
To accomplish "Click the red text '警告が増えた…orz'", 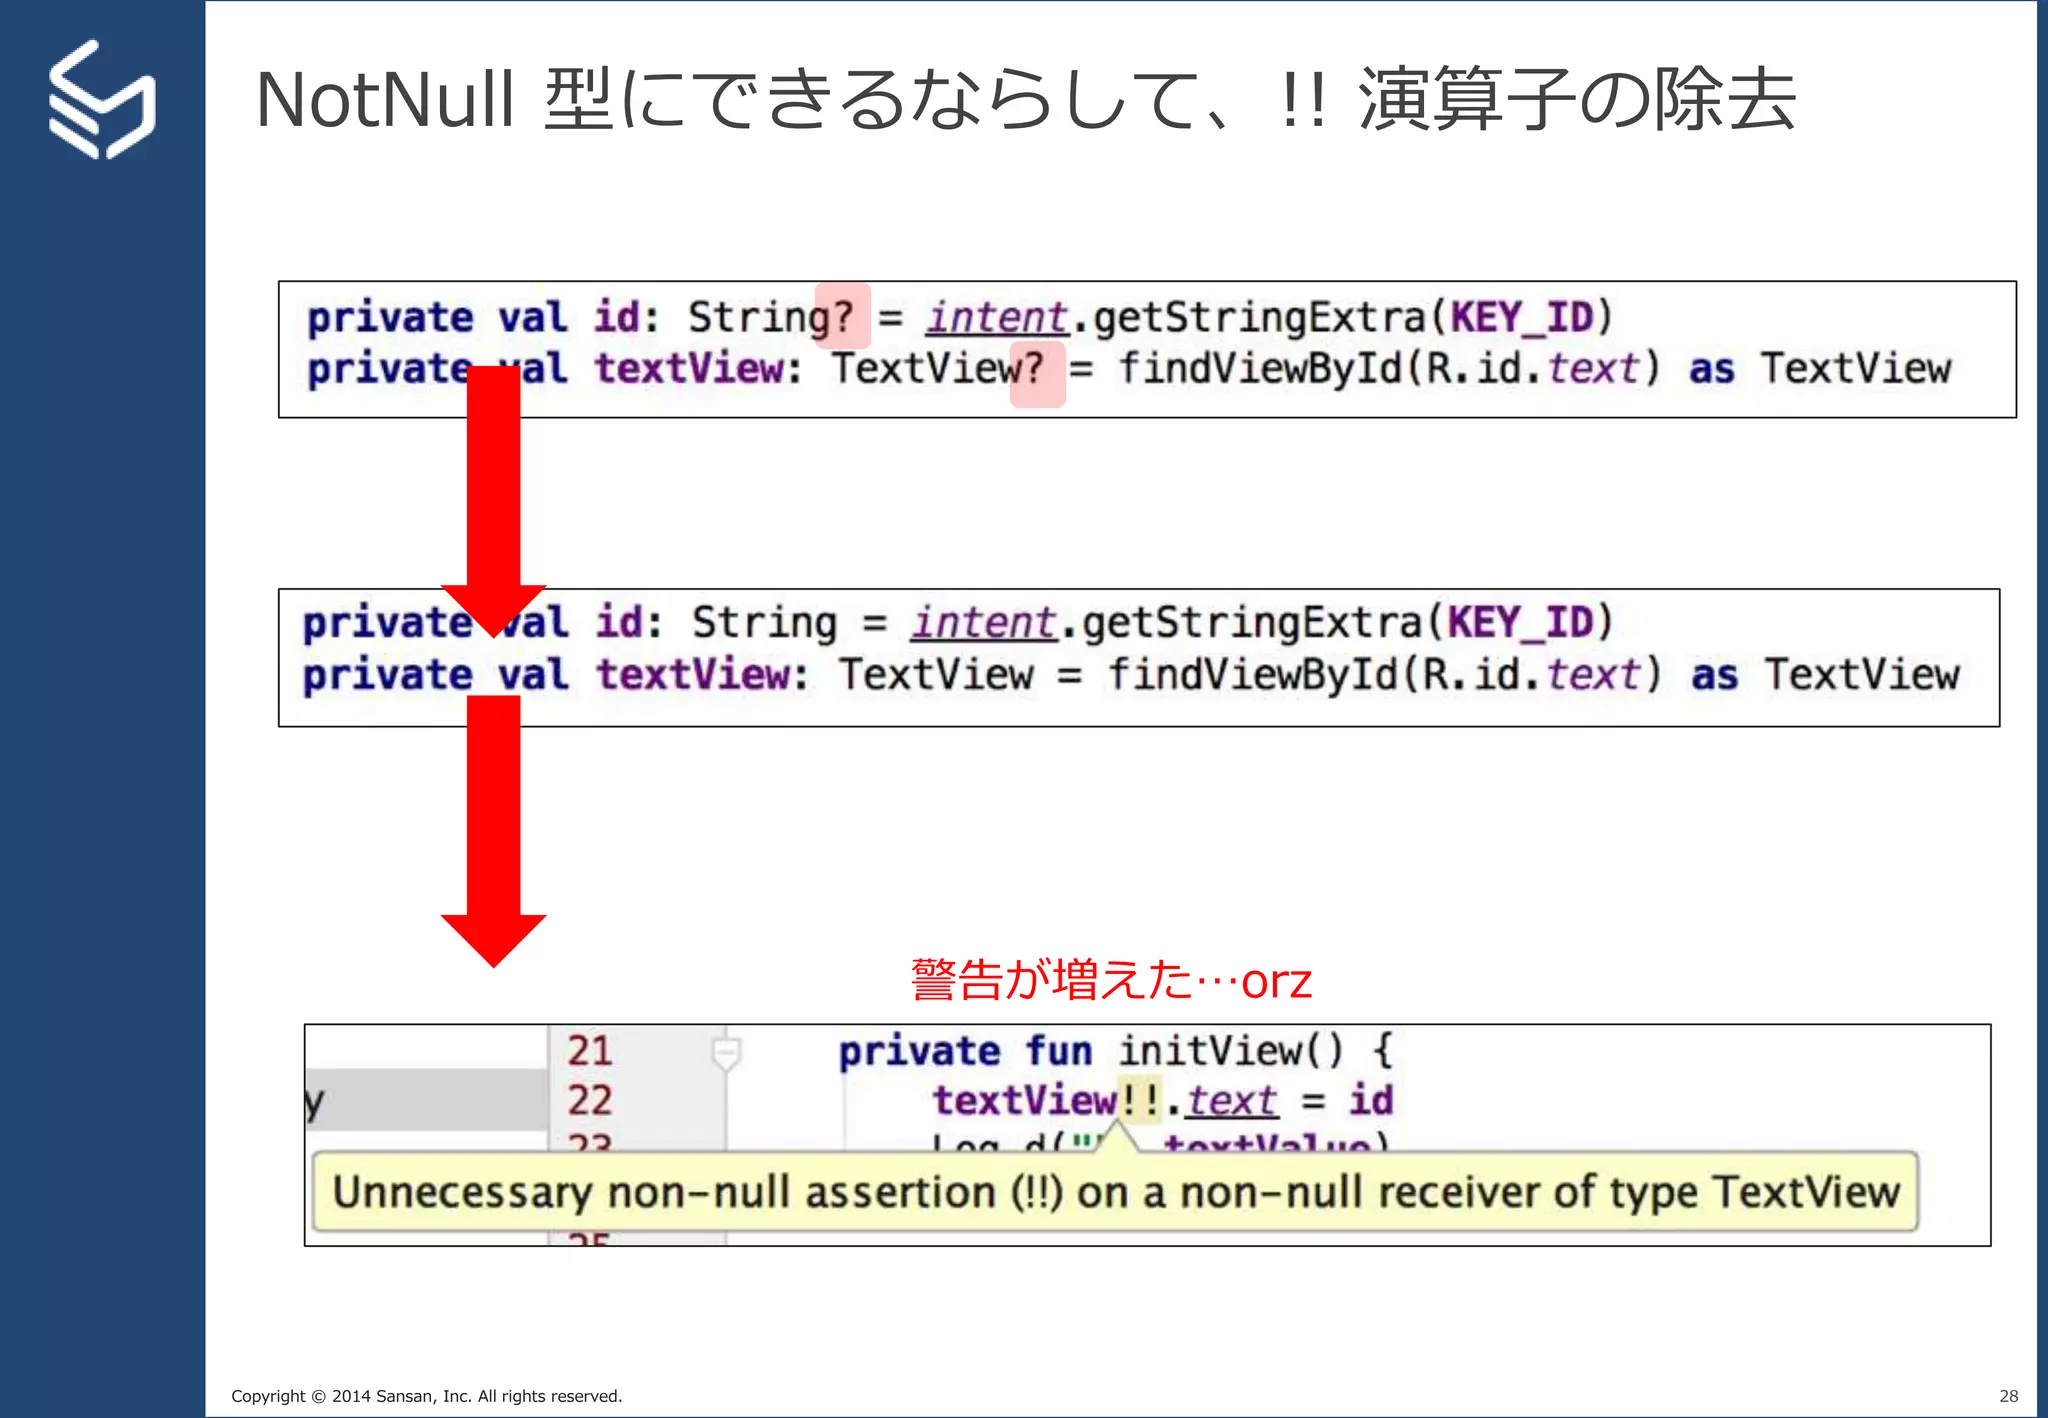I will click(1111, 979).
